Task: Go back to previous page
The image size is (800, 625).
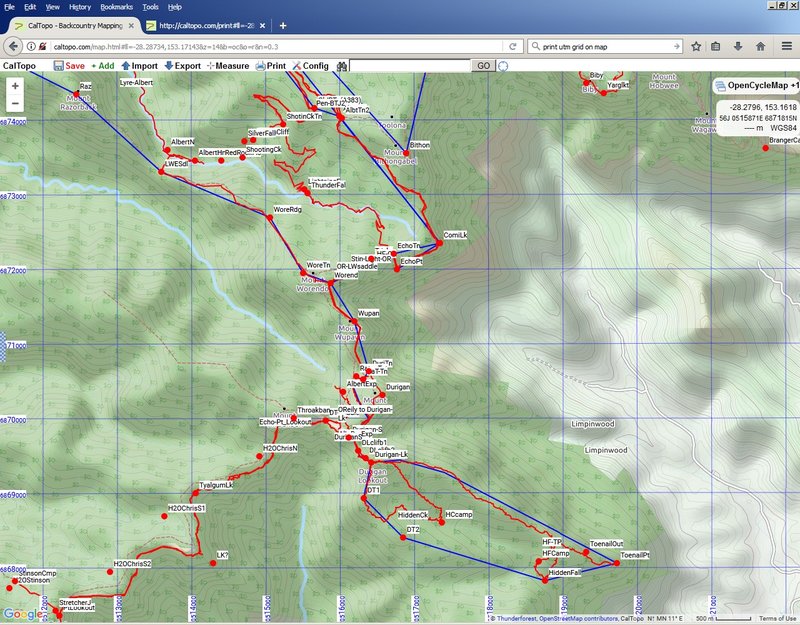Action: pyautogui.click(x=13, y=46)
